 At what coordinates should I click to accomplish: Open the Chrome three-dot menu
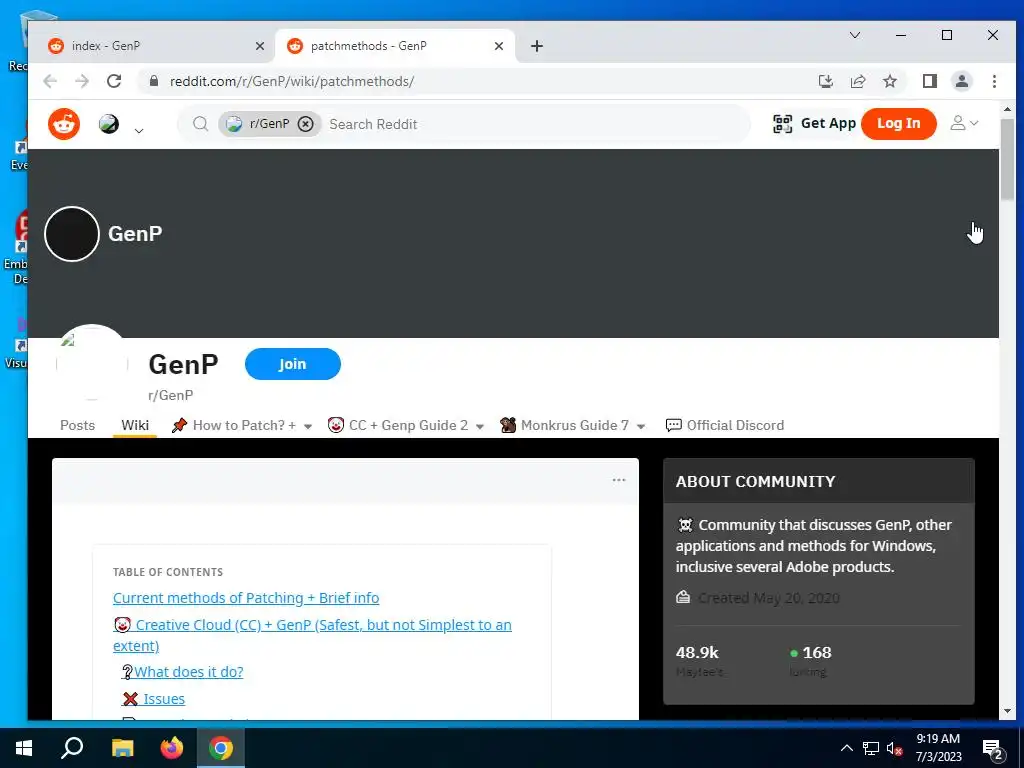(994, 81)
